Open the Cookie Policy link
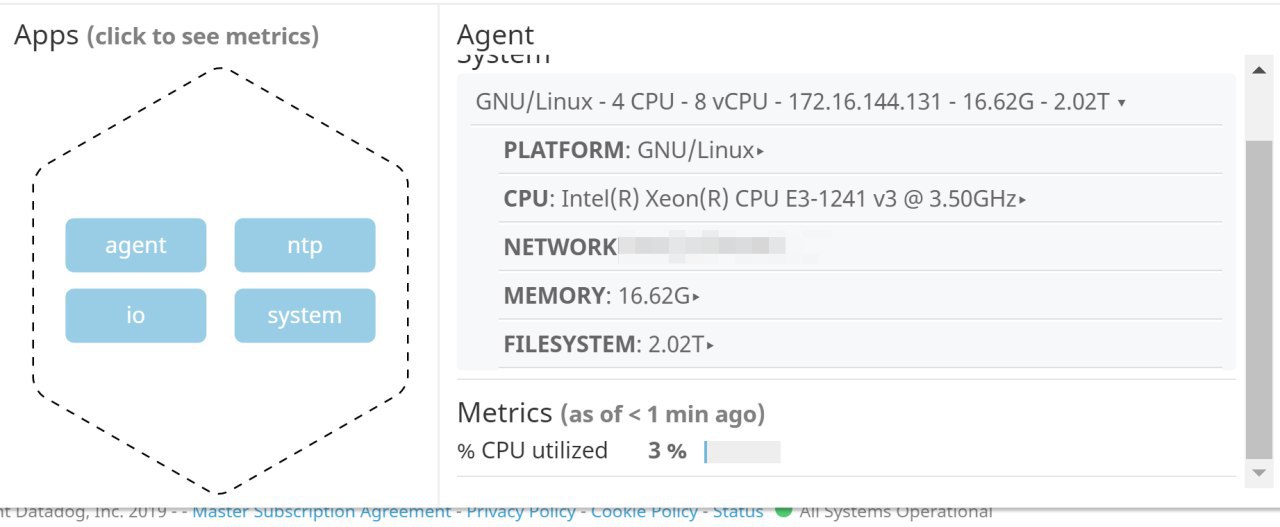Viewport: 1280px width, 527px height. (x=644, y=512)
